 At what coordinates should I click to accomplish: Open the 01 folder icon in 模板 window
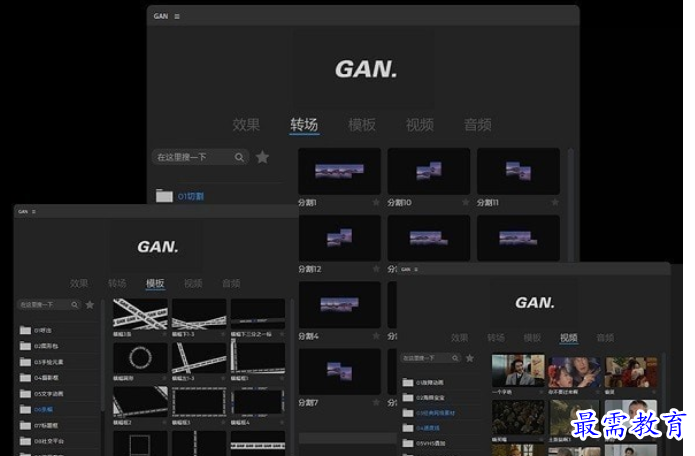(25, 330)
